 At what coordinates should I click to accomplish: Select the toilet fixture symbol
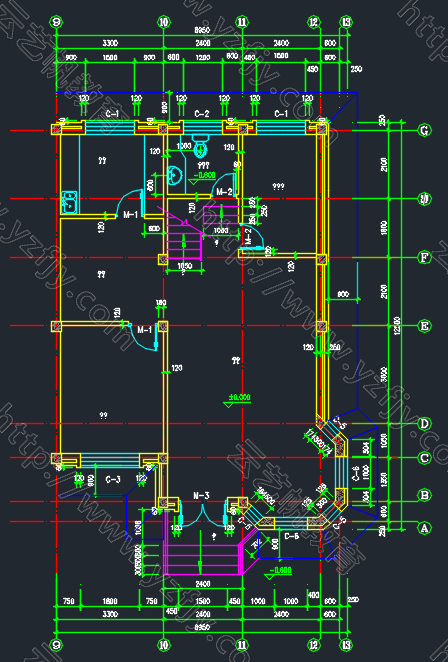pos(200,145)
